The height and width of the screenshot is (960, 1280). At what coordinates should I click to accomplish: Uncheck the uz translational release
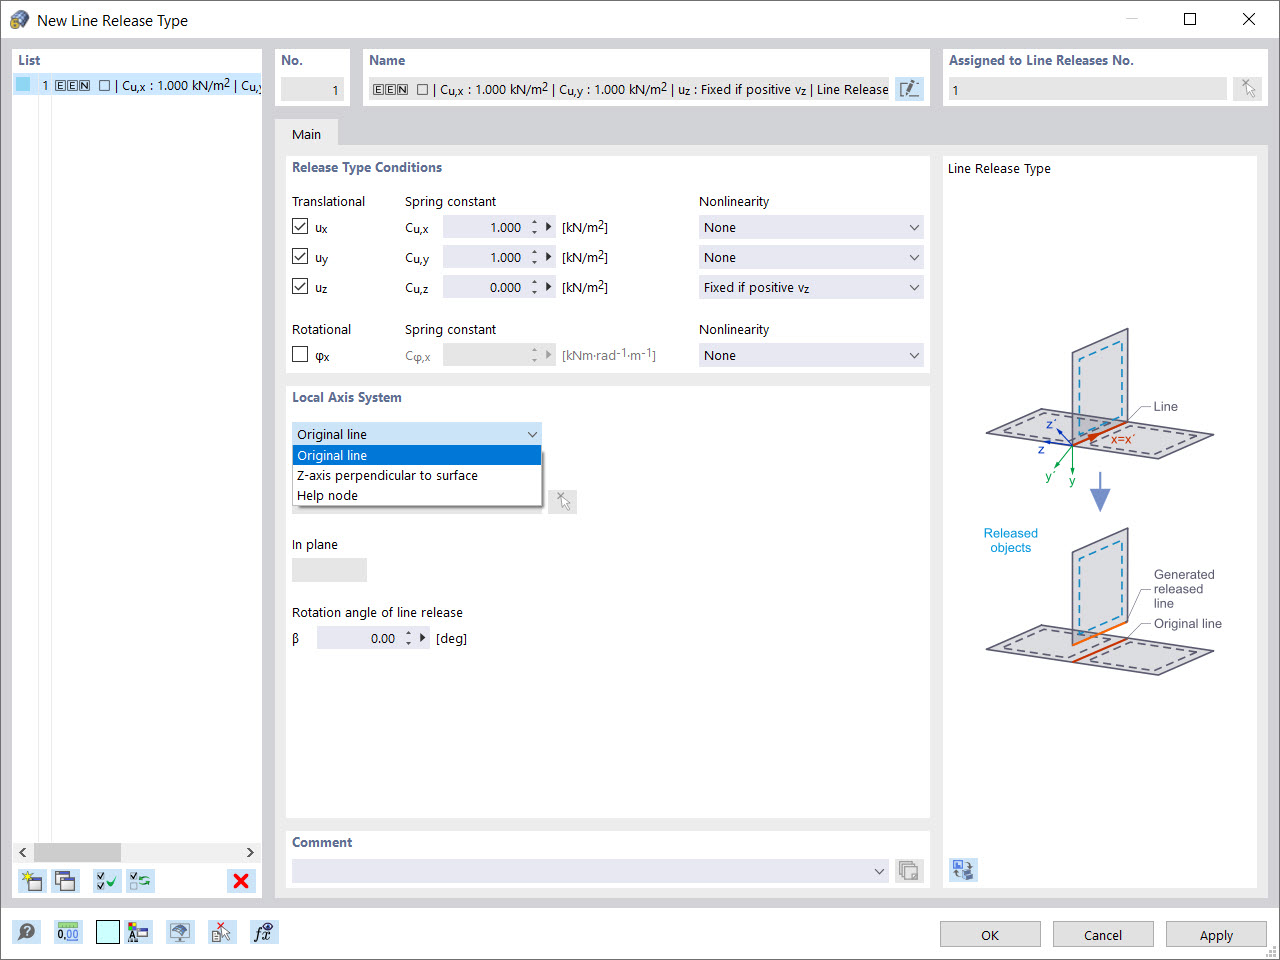pyautogui.click(x=300, y=287)
